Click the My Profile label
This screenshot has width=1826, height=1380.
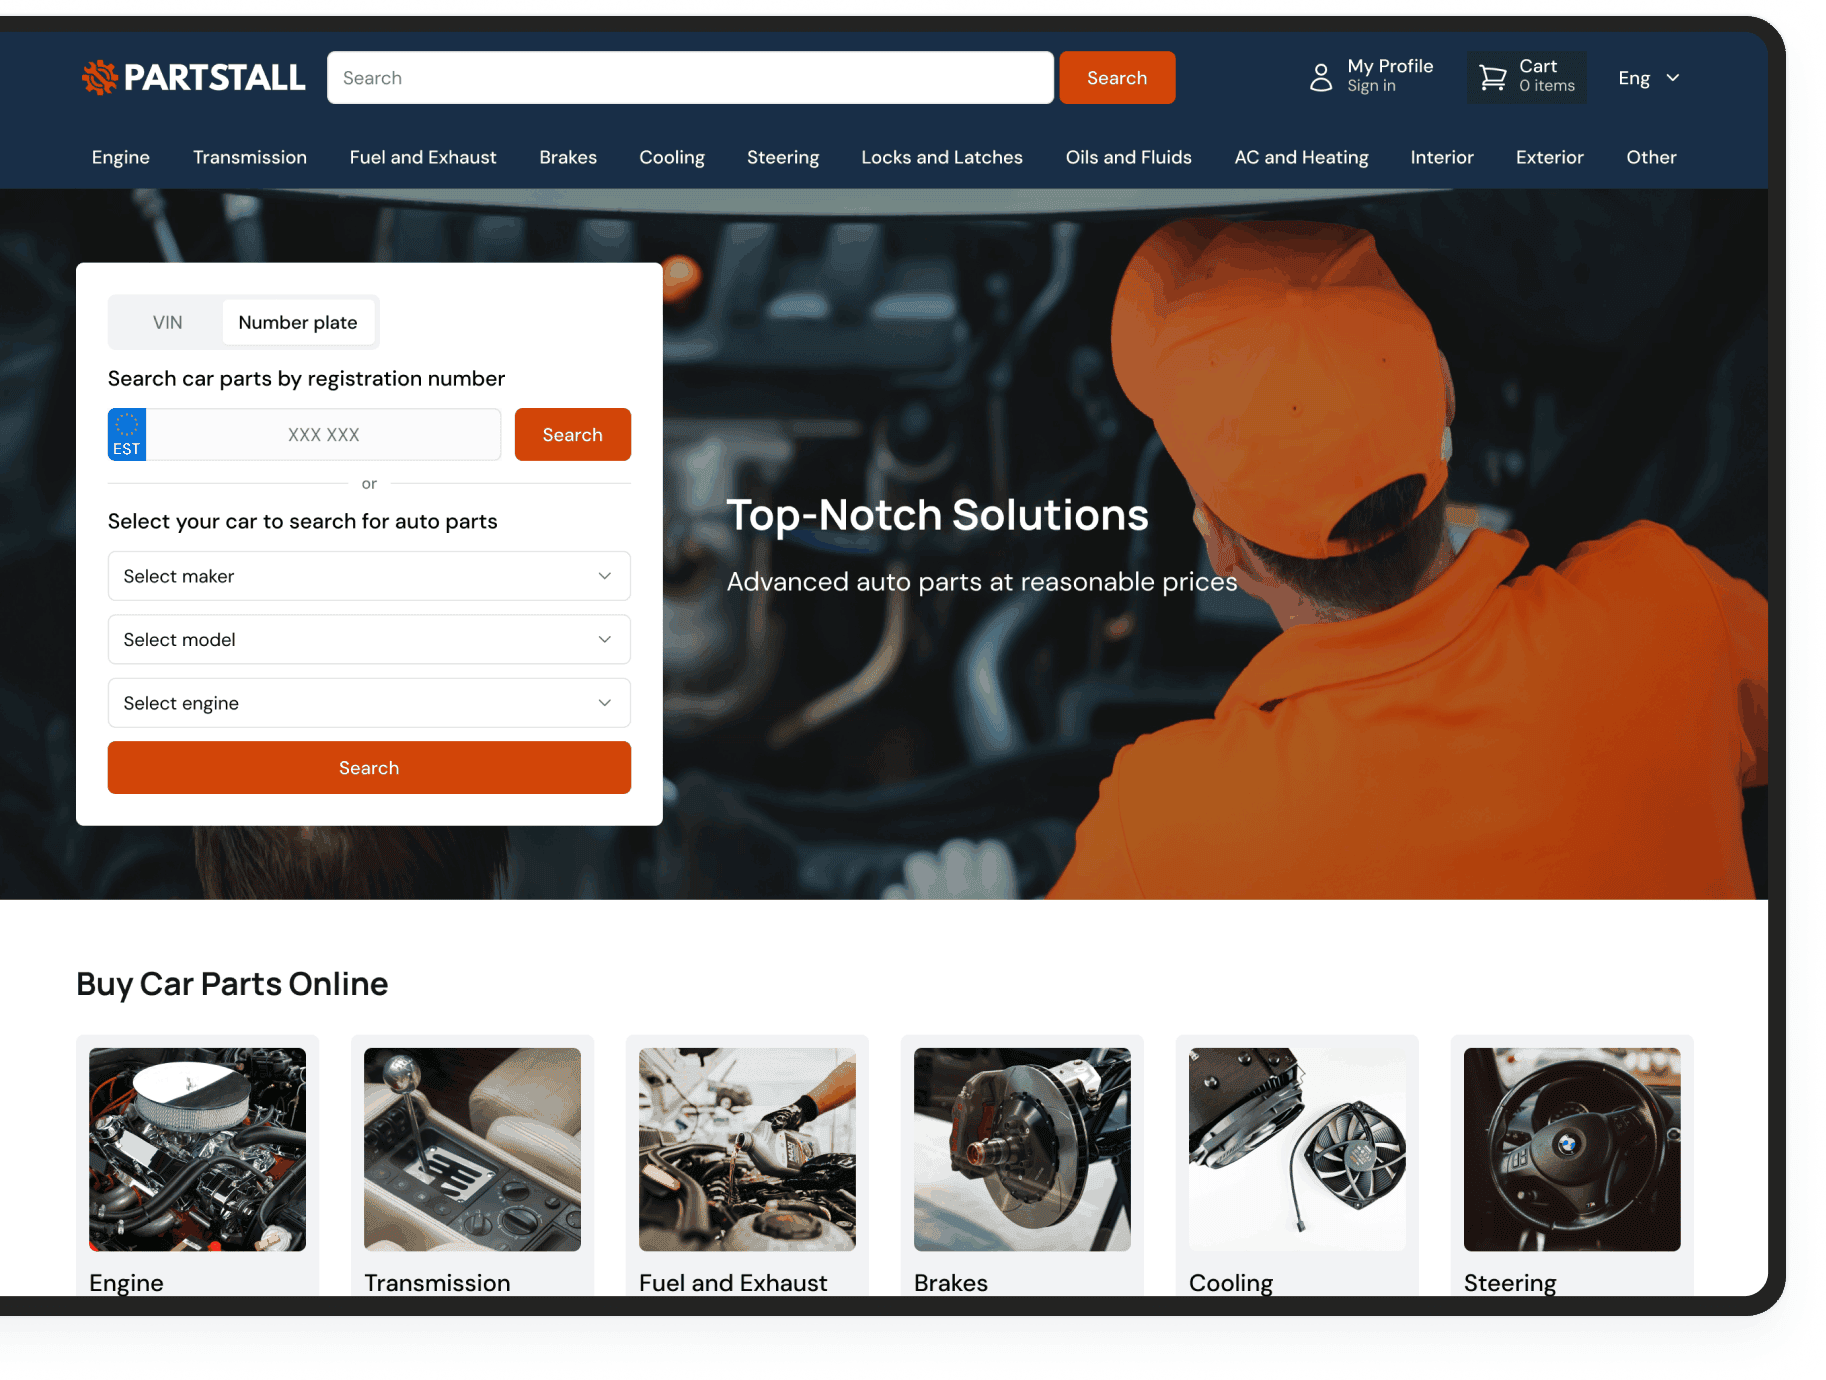1390,66
